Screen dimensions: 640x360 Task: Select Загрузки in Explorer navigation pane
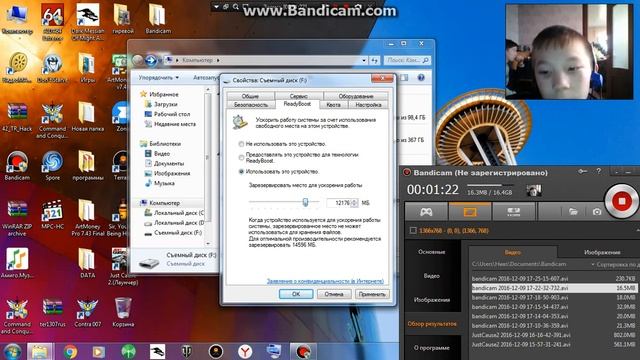tap(165, 104)
